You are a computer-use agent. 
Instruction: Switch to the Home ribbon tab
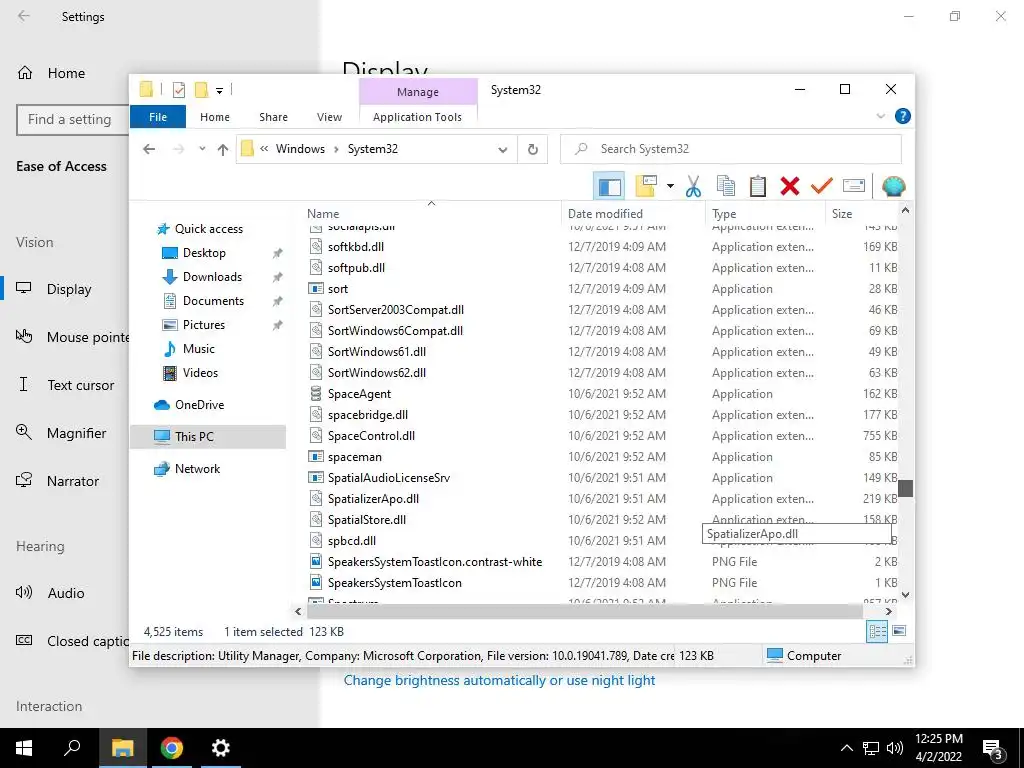215,117
